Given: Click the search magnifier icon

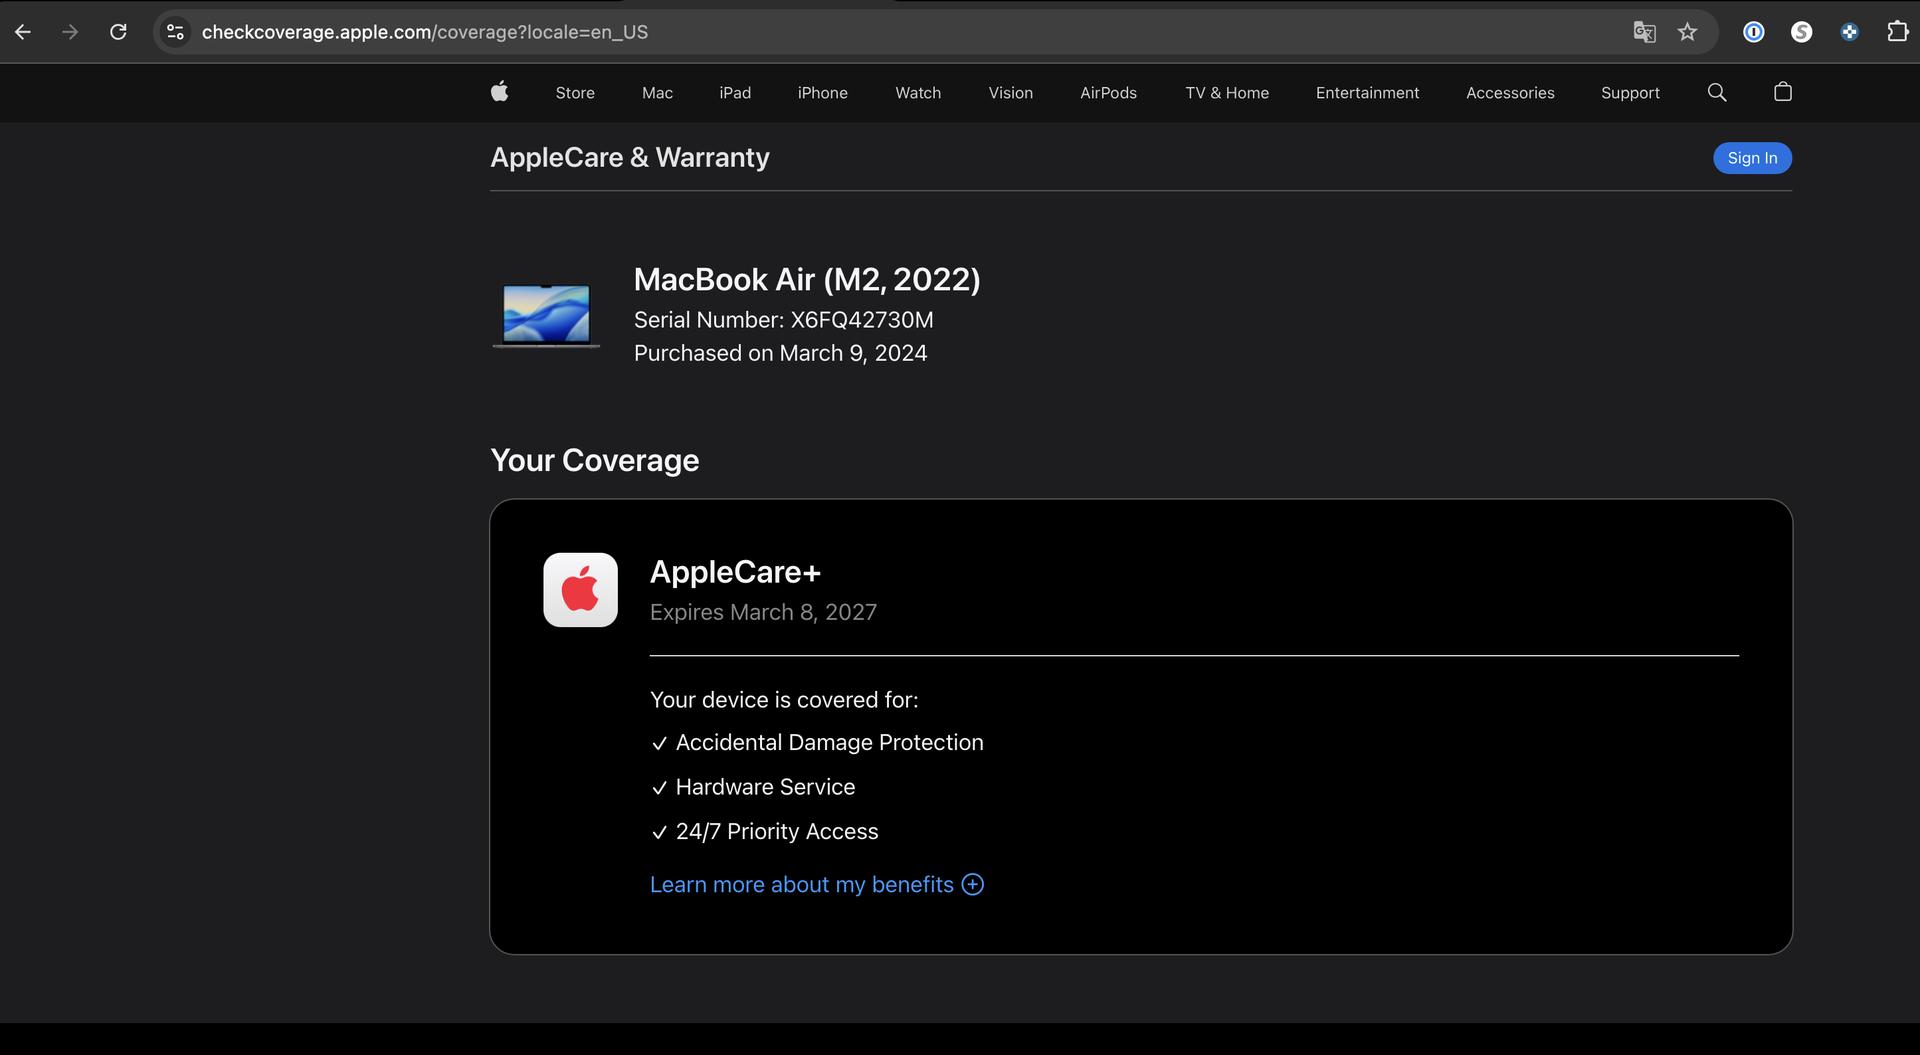Looking at the screenshot, I should point(1717,92).
